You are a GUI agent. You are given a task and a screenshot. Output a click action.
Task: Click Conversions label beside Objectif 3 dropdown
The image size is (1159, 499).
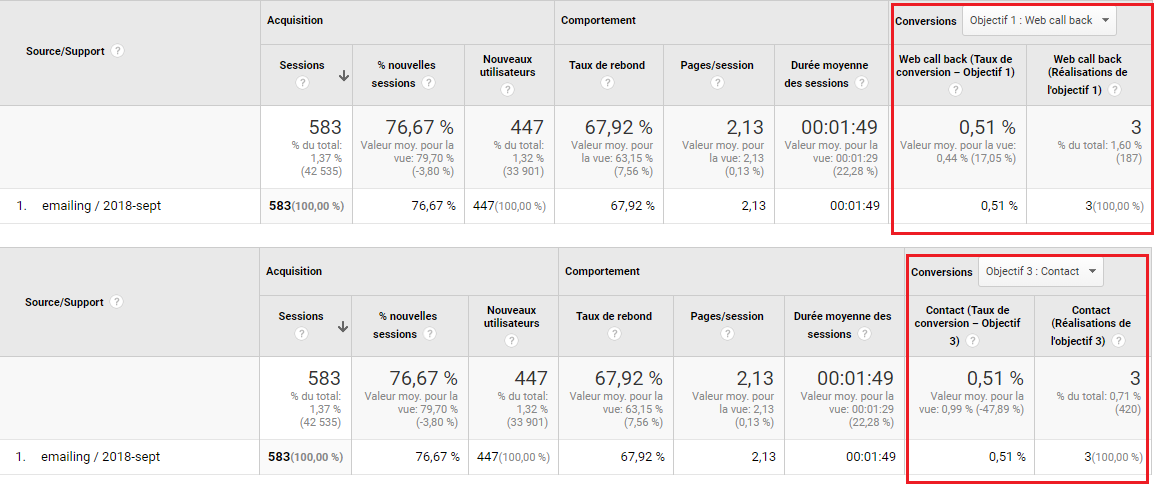point(942,272)
